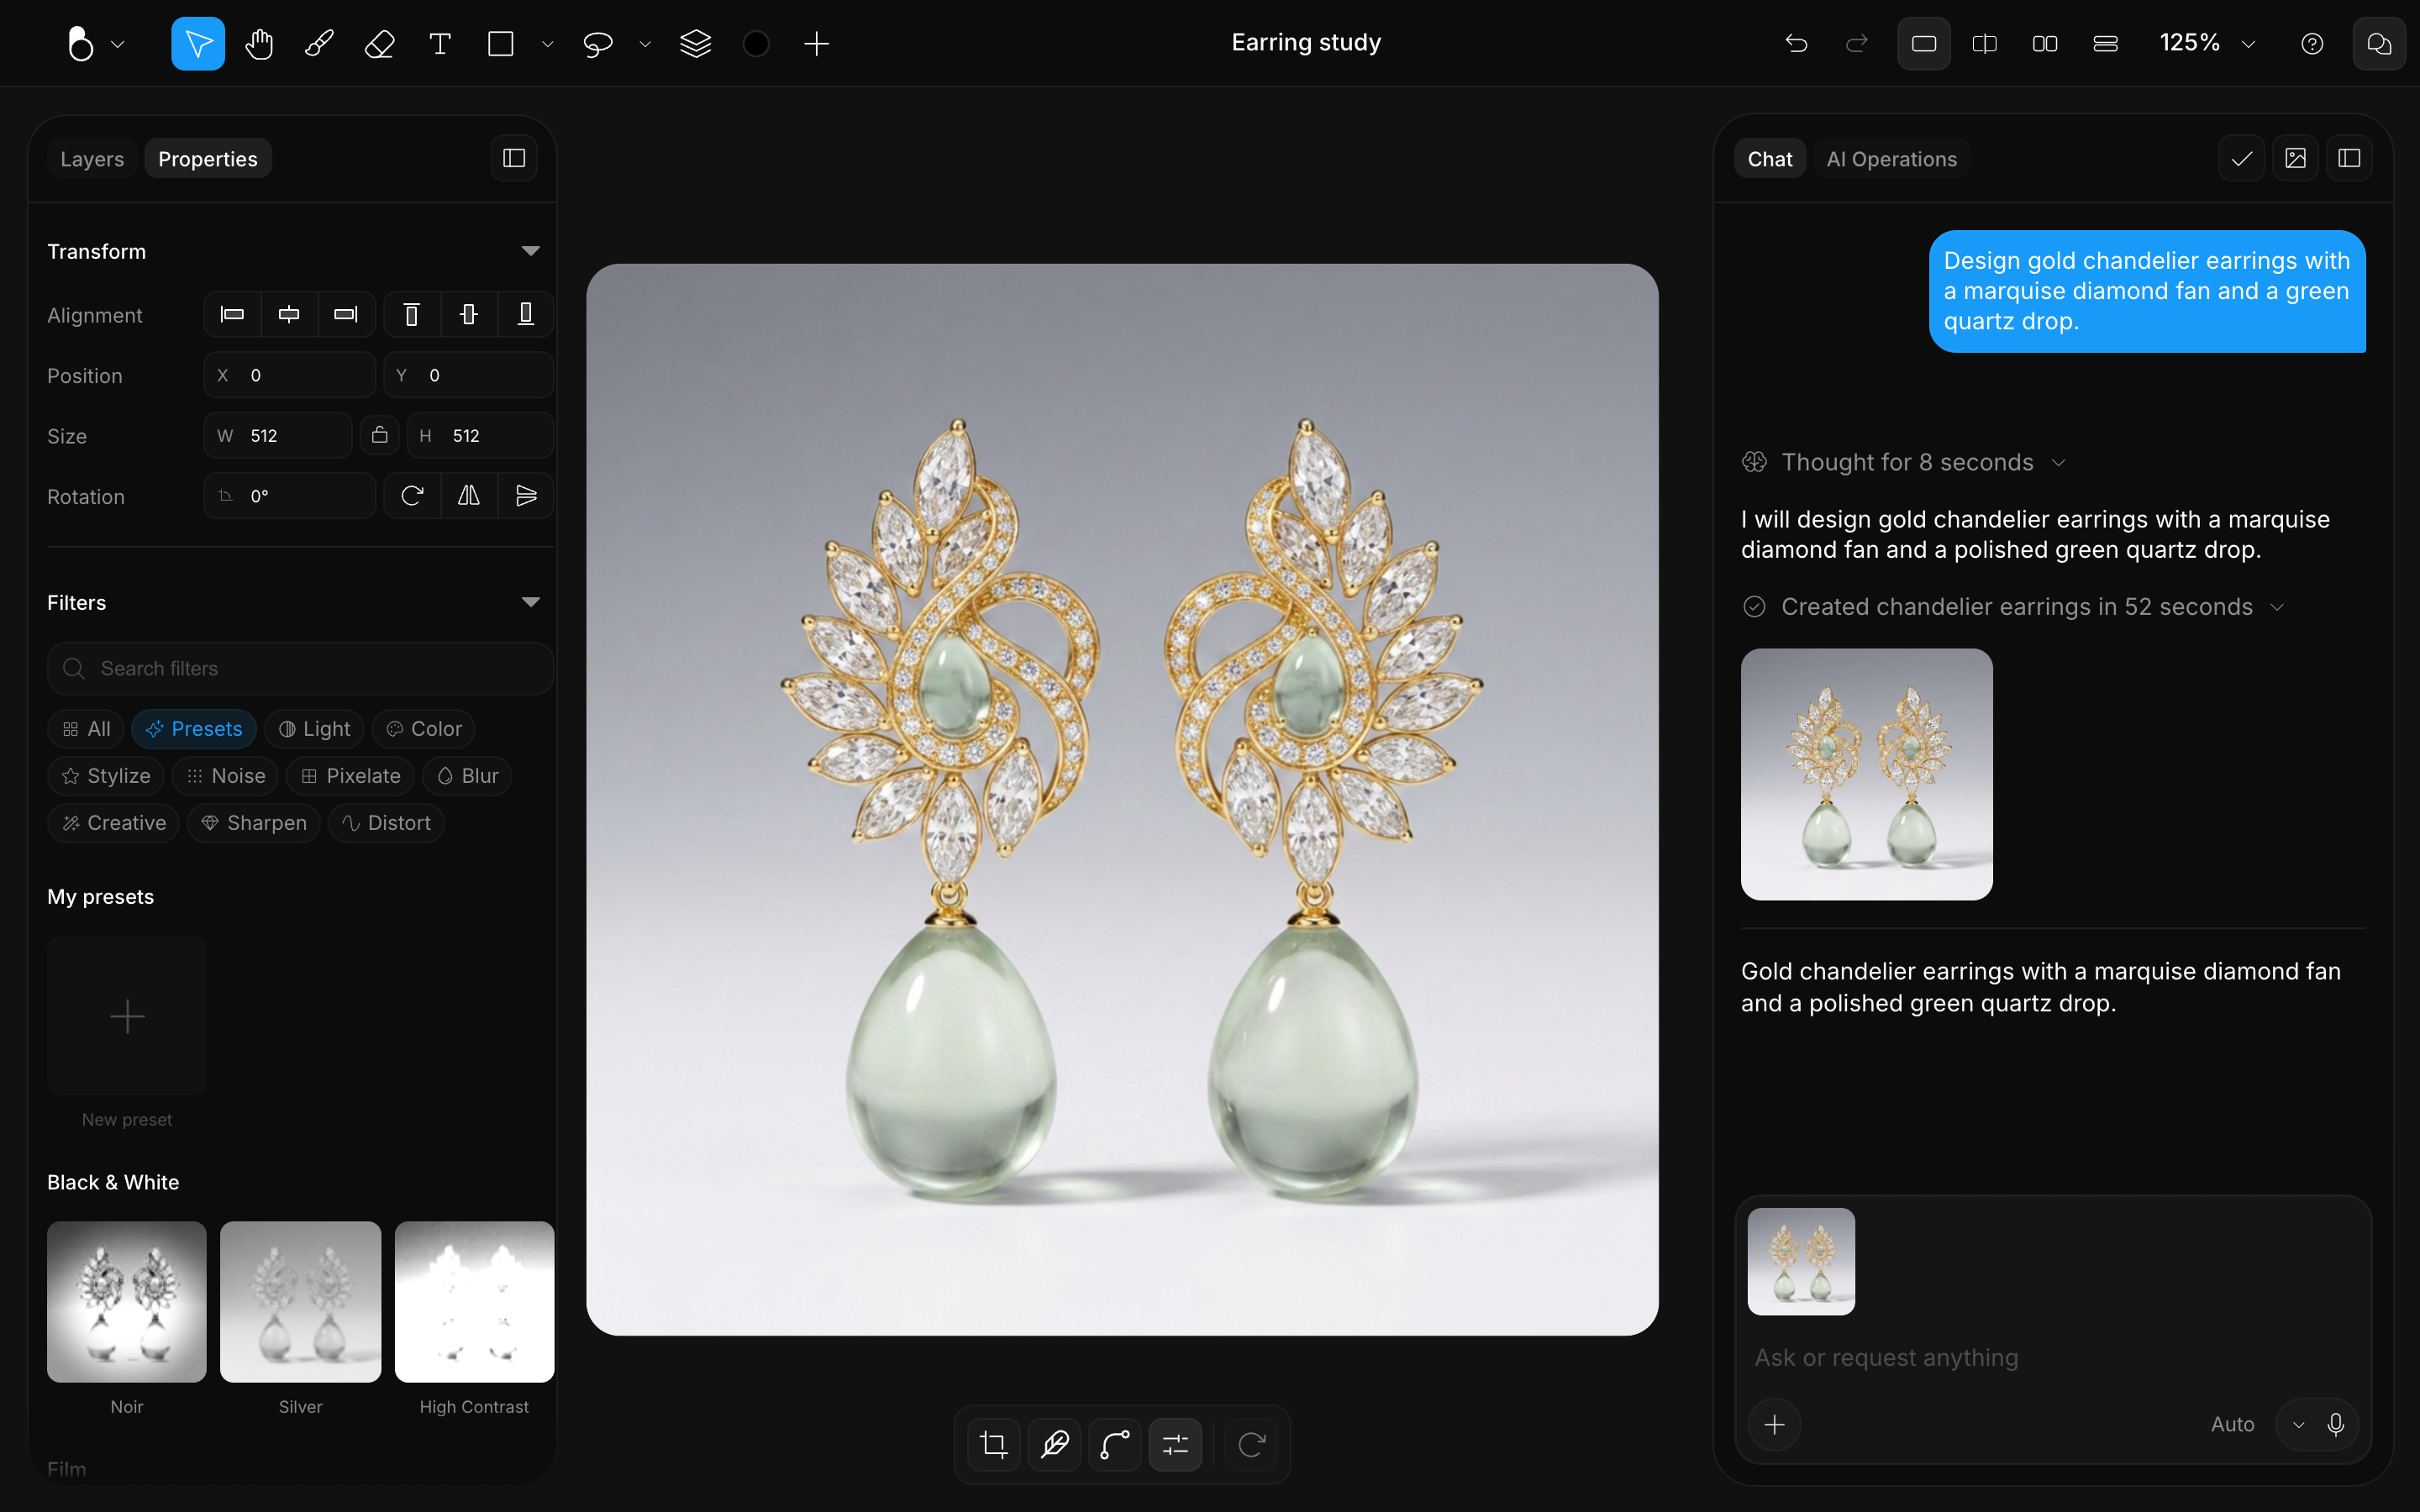Select the Sharpen filter chip
The width and height of the screenshot is (2420, 1512).
[x=254, y=823]
